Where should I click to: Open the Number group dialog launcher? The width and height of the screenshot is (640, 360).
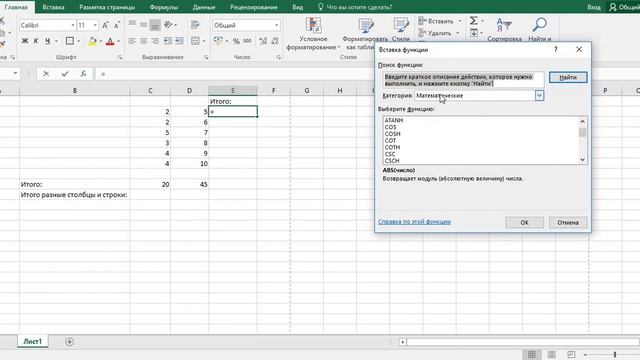pos(278,58)
